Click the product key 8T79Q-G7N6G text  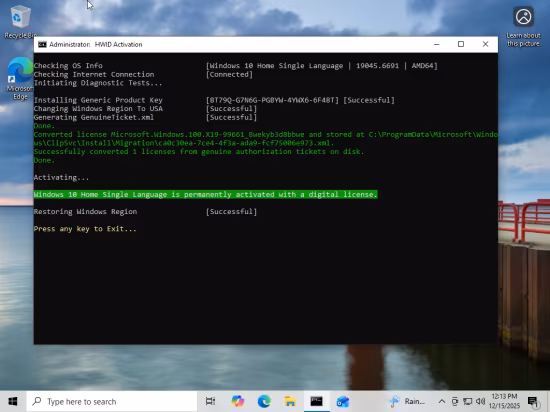pos(272,100)
